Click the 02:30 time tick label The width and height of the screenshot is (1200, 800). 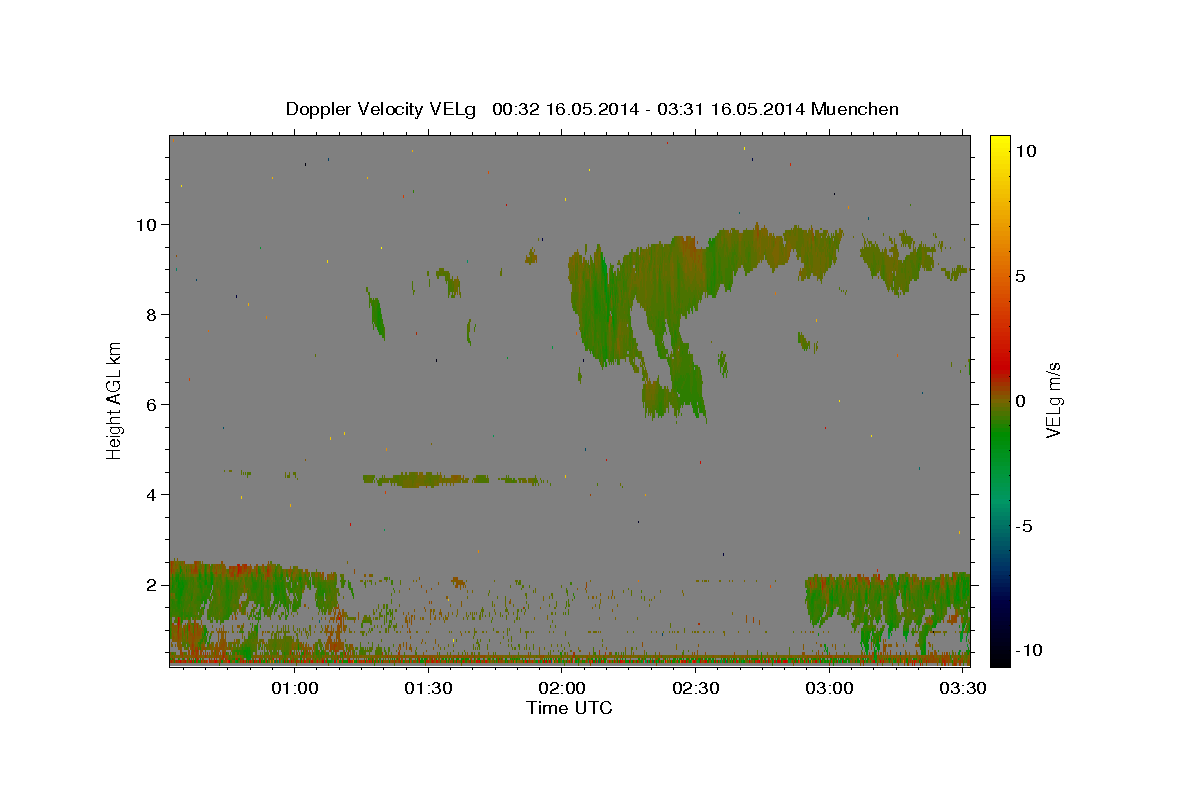pyautogui.click(x=696, y=688)
